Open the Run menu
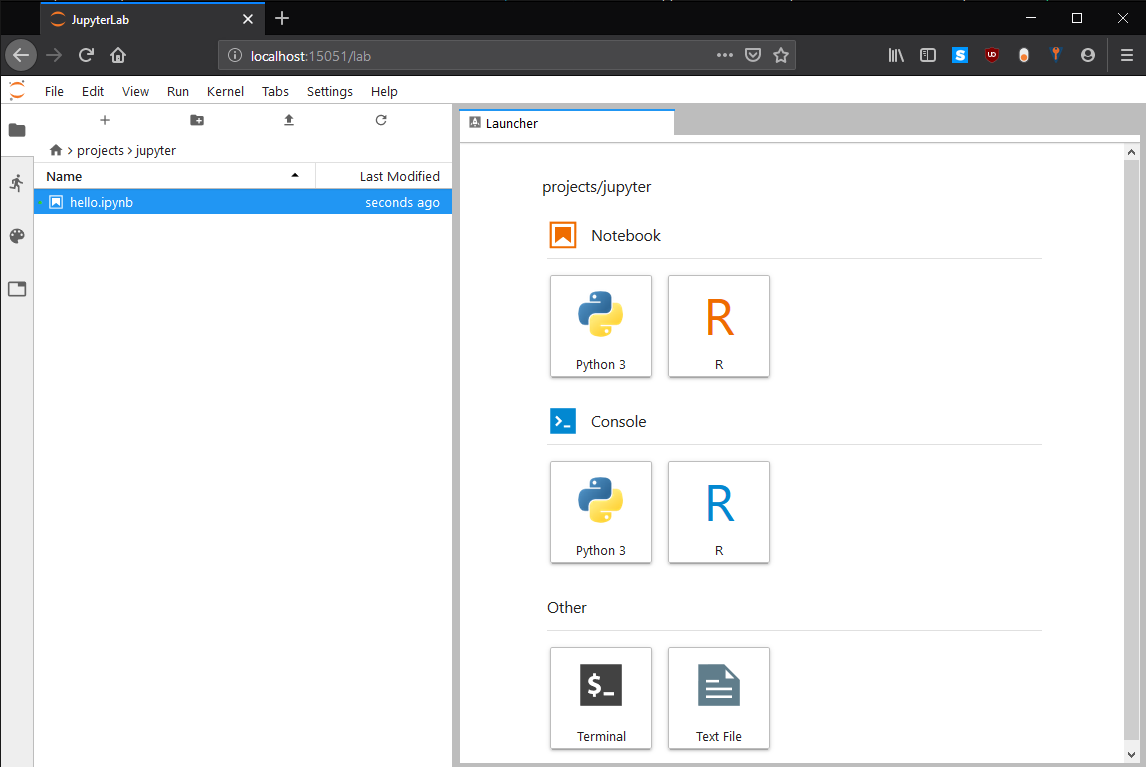 [x=178, y=91]
